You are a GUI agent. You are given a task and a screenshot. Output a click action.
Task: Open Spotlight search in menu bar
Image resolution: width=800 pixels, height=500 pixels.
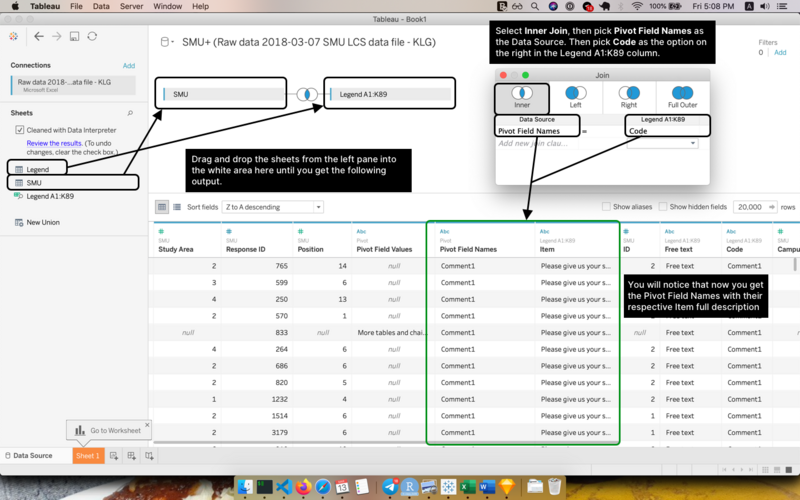pos(535,6)
